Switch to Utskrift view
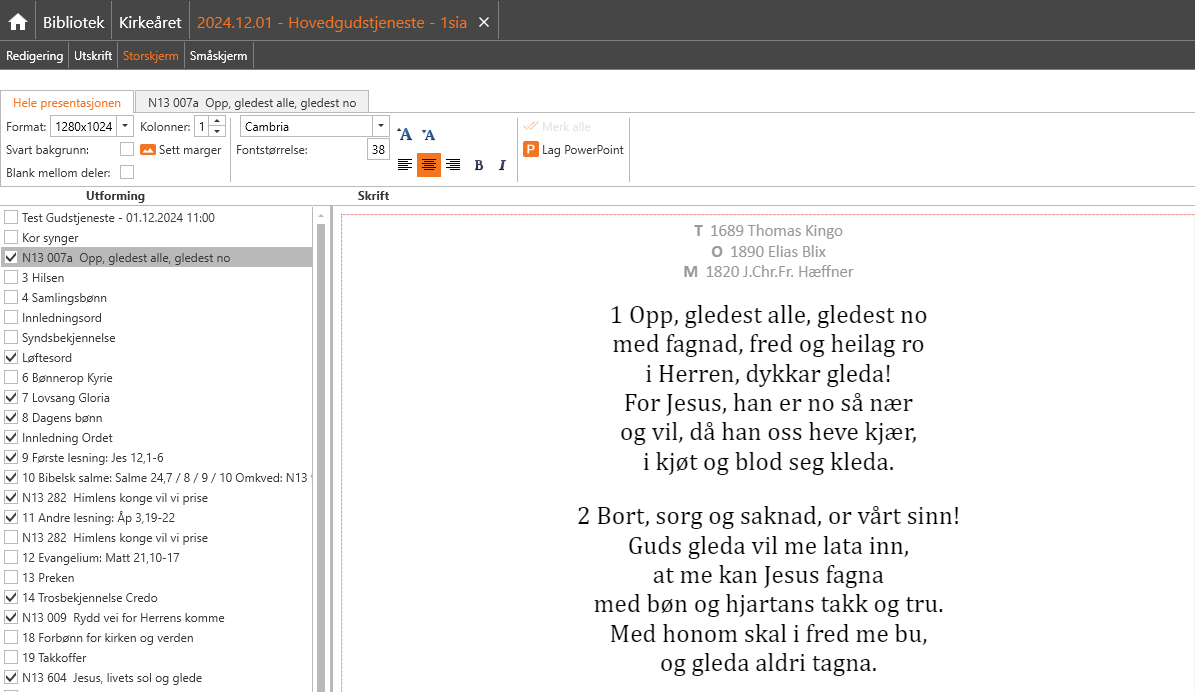This screenshot has width=1195, height=692. [x=93, y=56]
